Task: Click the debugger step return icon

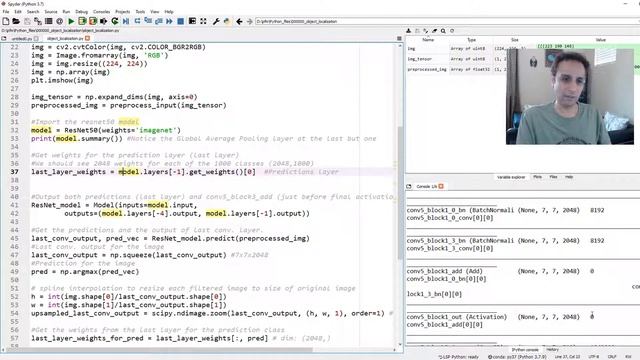Action: (x=158, y=21)
